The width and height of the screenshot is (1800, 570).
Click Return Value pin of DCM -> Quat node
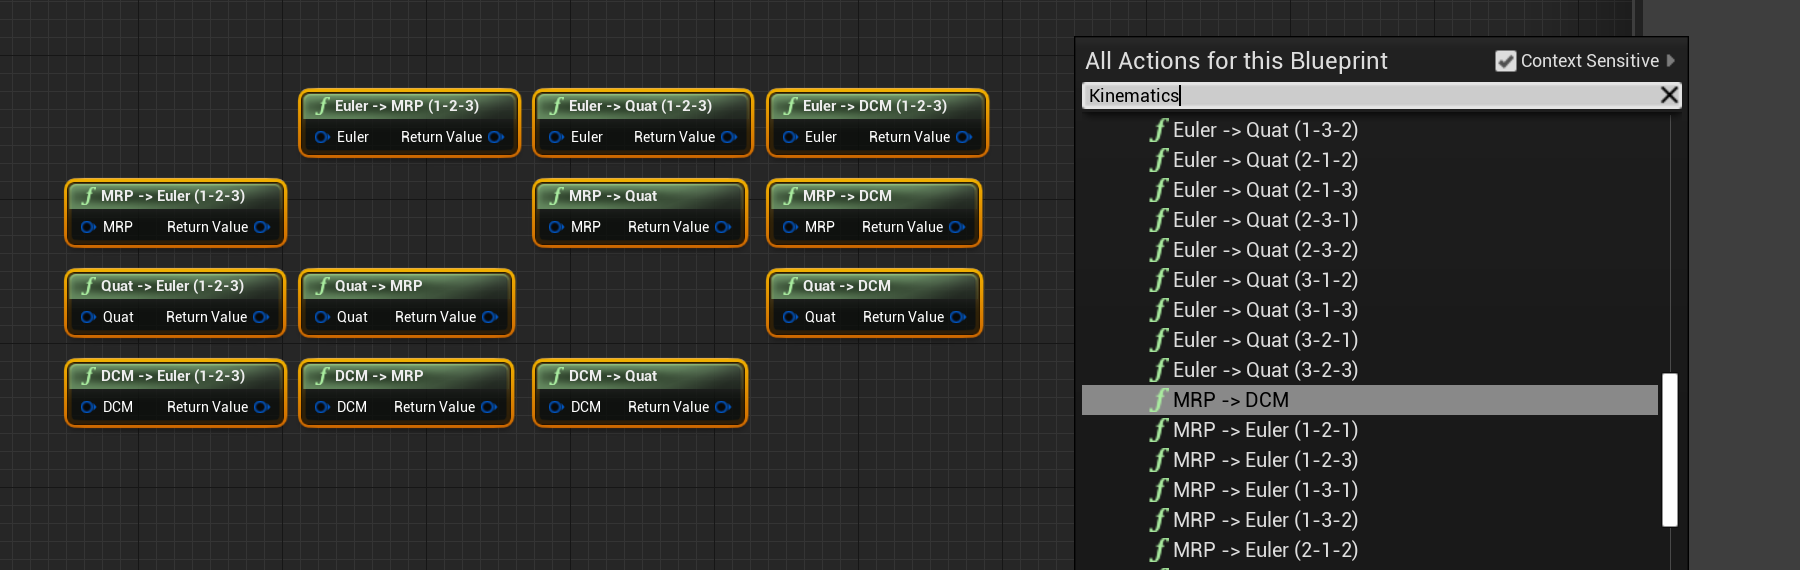pyautogui.click(x=723, y=407)
